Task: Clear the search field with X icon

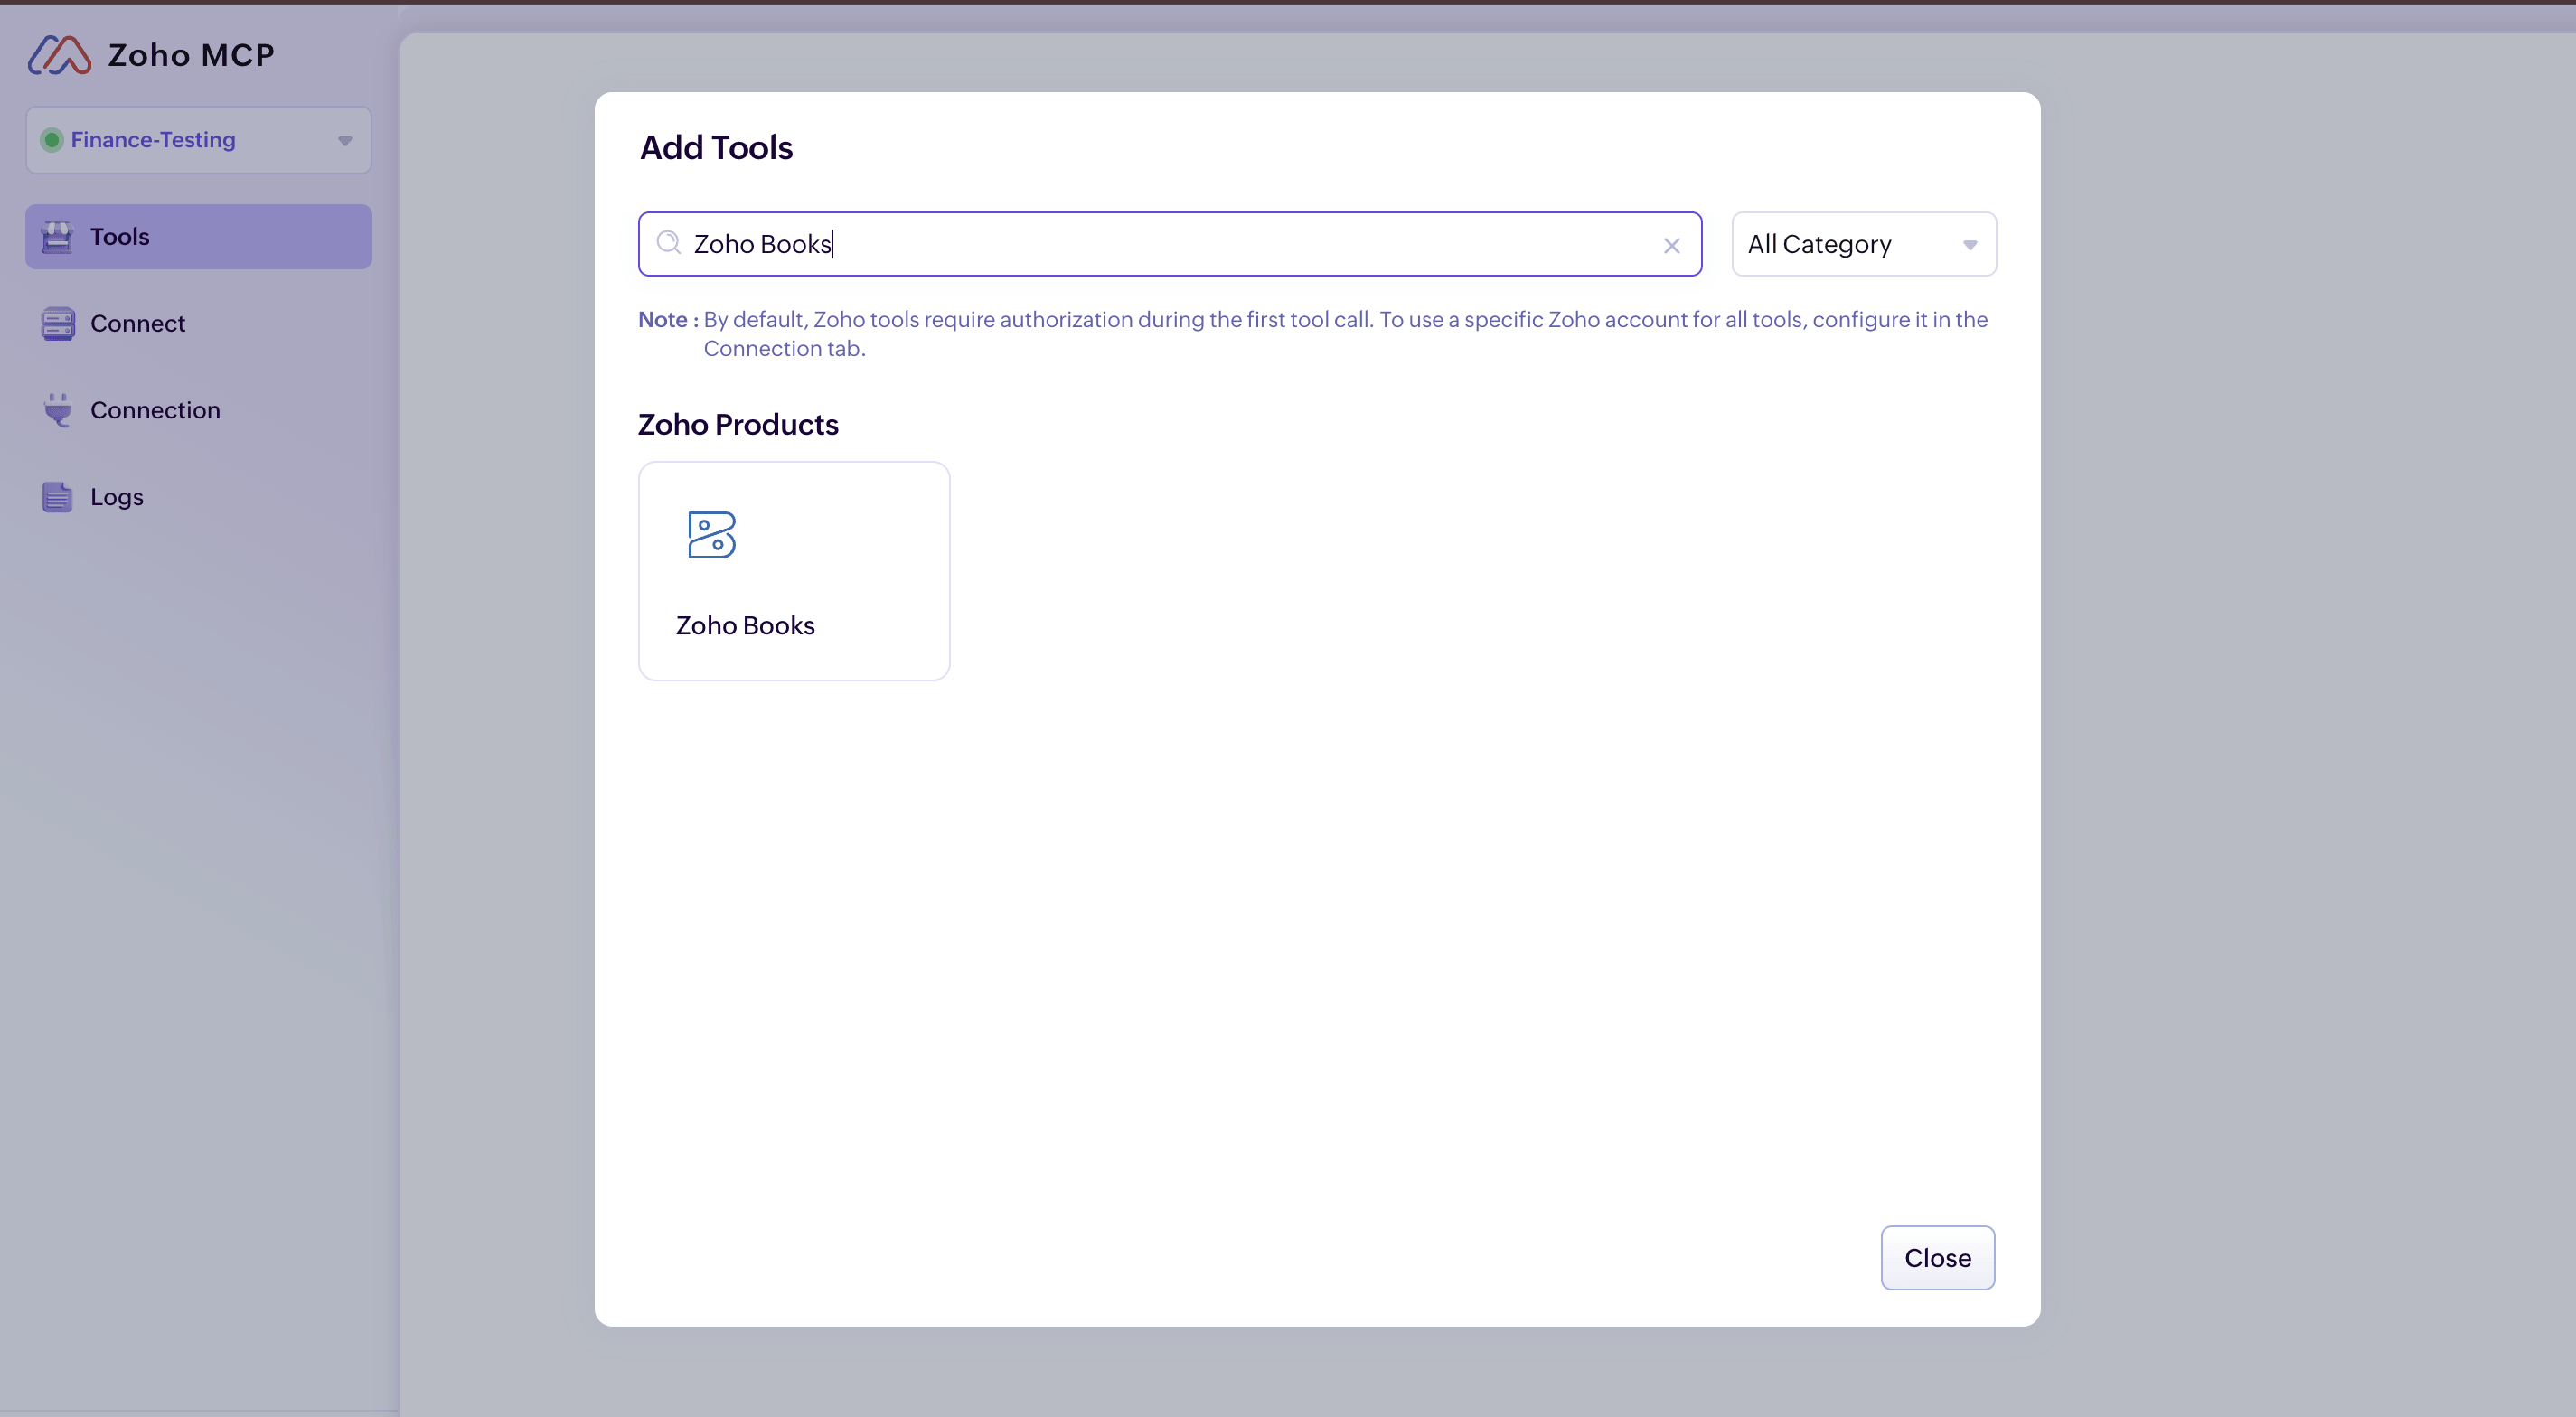Action: point(1671,245)
